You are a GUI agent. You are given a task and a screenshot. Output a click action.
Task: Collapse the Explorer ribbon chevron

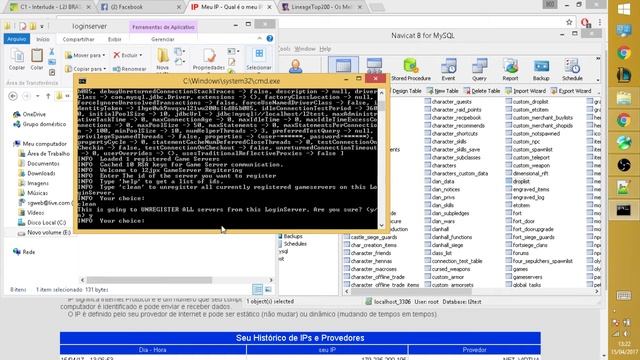(x=260, y=38)
